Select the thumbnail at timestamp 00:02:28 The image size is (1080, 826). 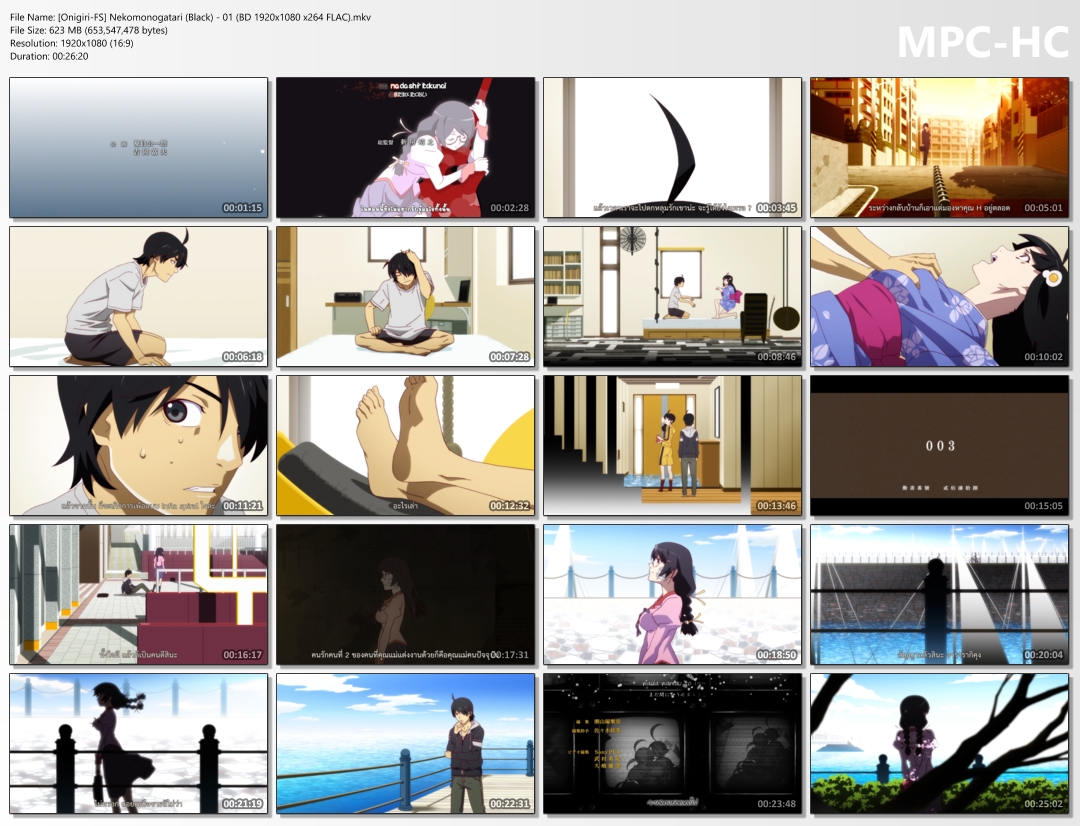[406, 147]
